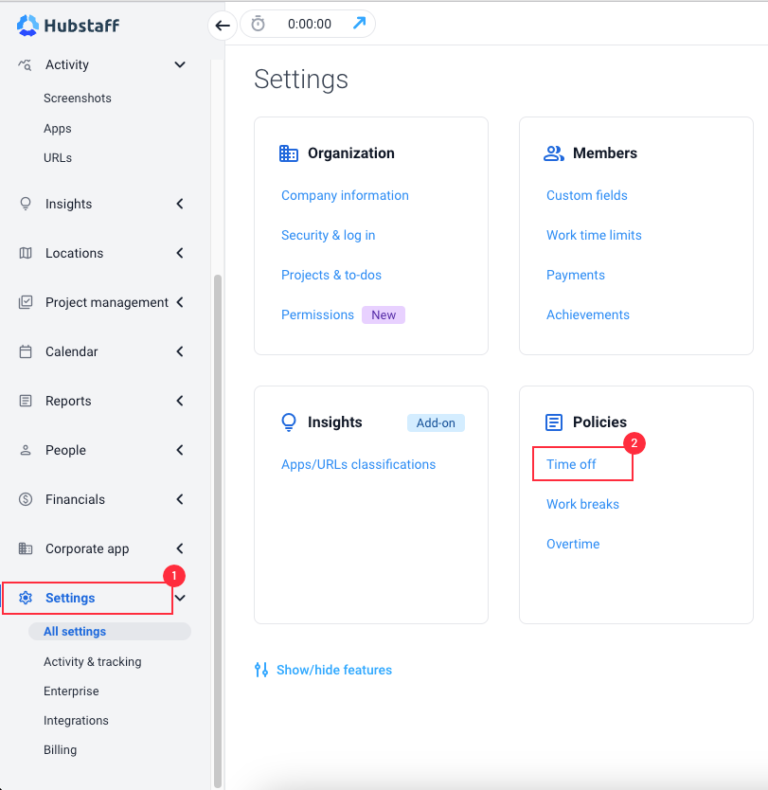Click the sidebar vertical scrollbar
Viewport: 768px width, 790px height.
(218, 520)
